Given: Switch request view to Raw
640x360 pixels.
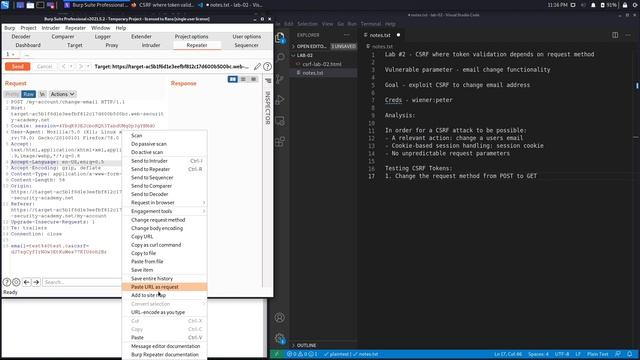Looking at the screenshot, I should pyautogui.click(x=29, y=94).
